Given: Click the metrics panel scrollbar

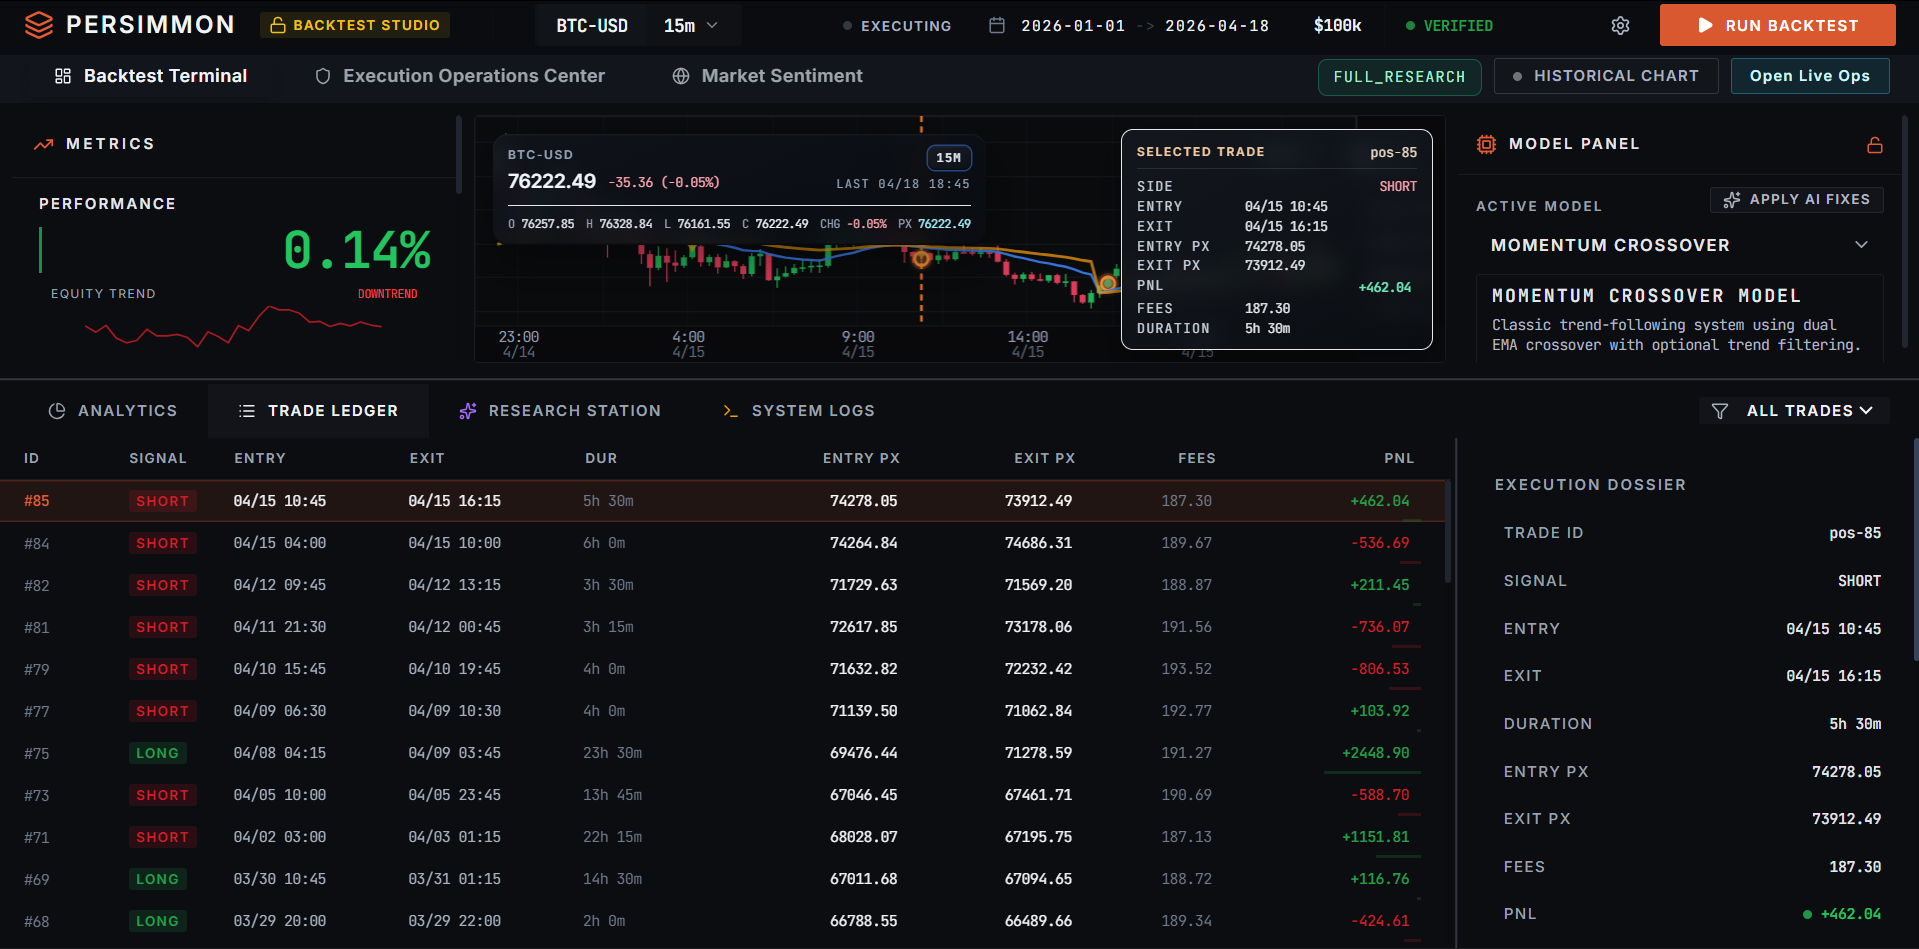Looking at the screenshot, I should click(458, 155).
